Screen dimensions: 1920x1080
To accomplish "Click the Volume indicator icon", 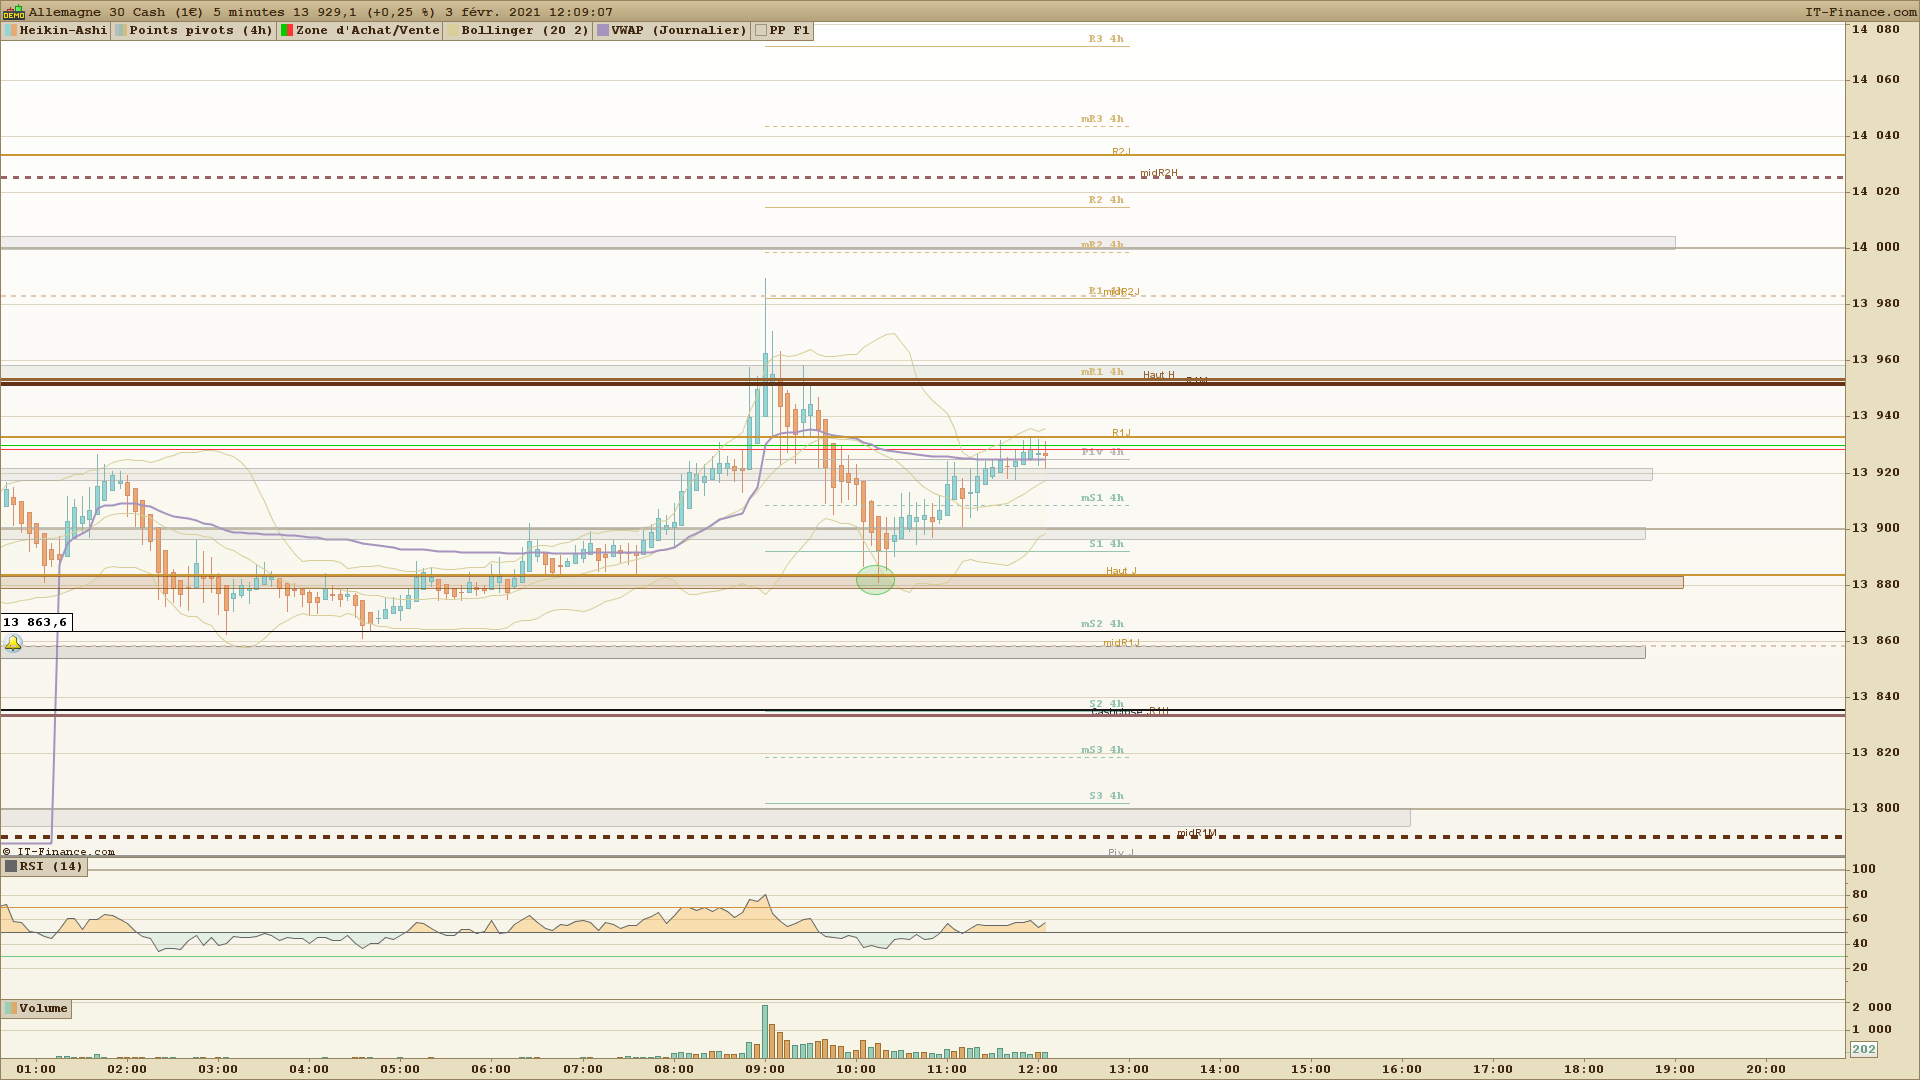I will [x=11, y=1009].
